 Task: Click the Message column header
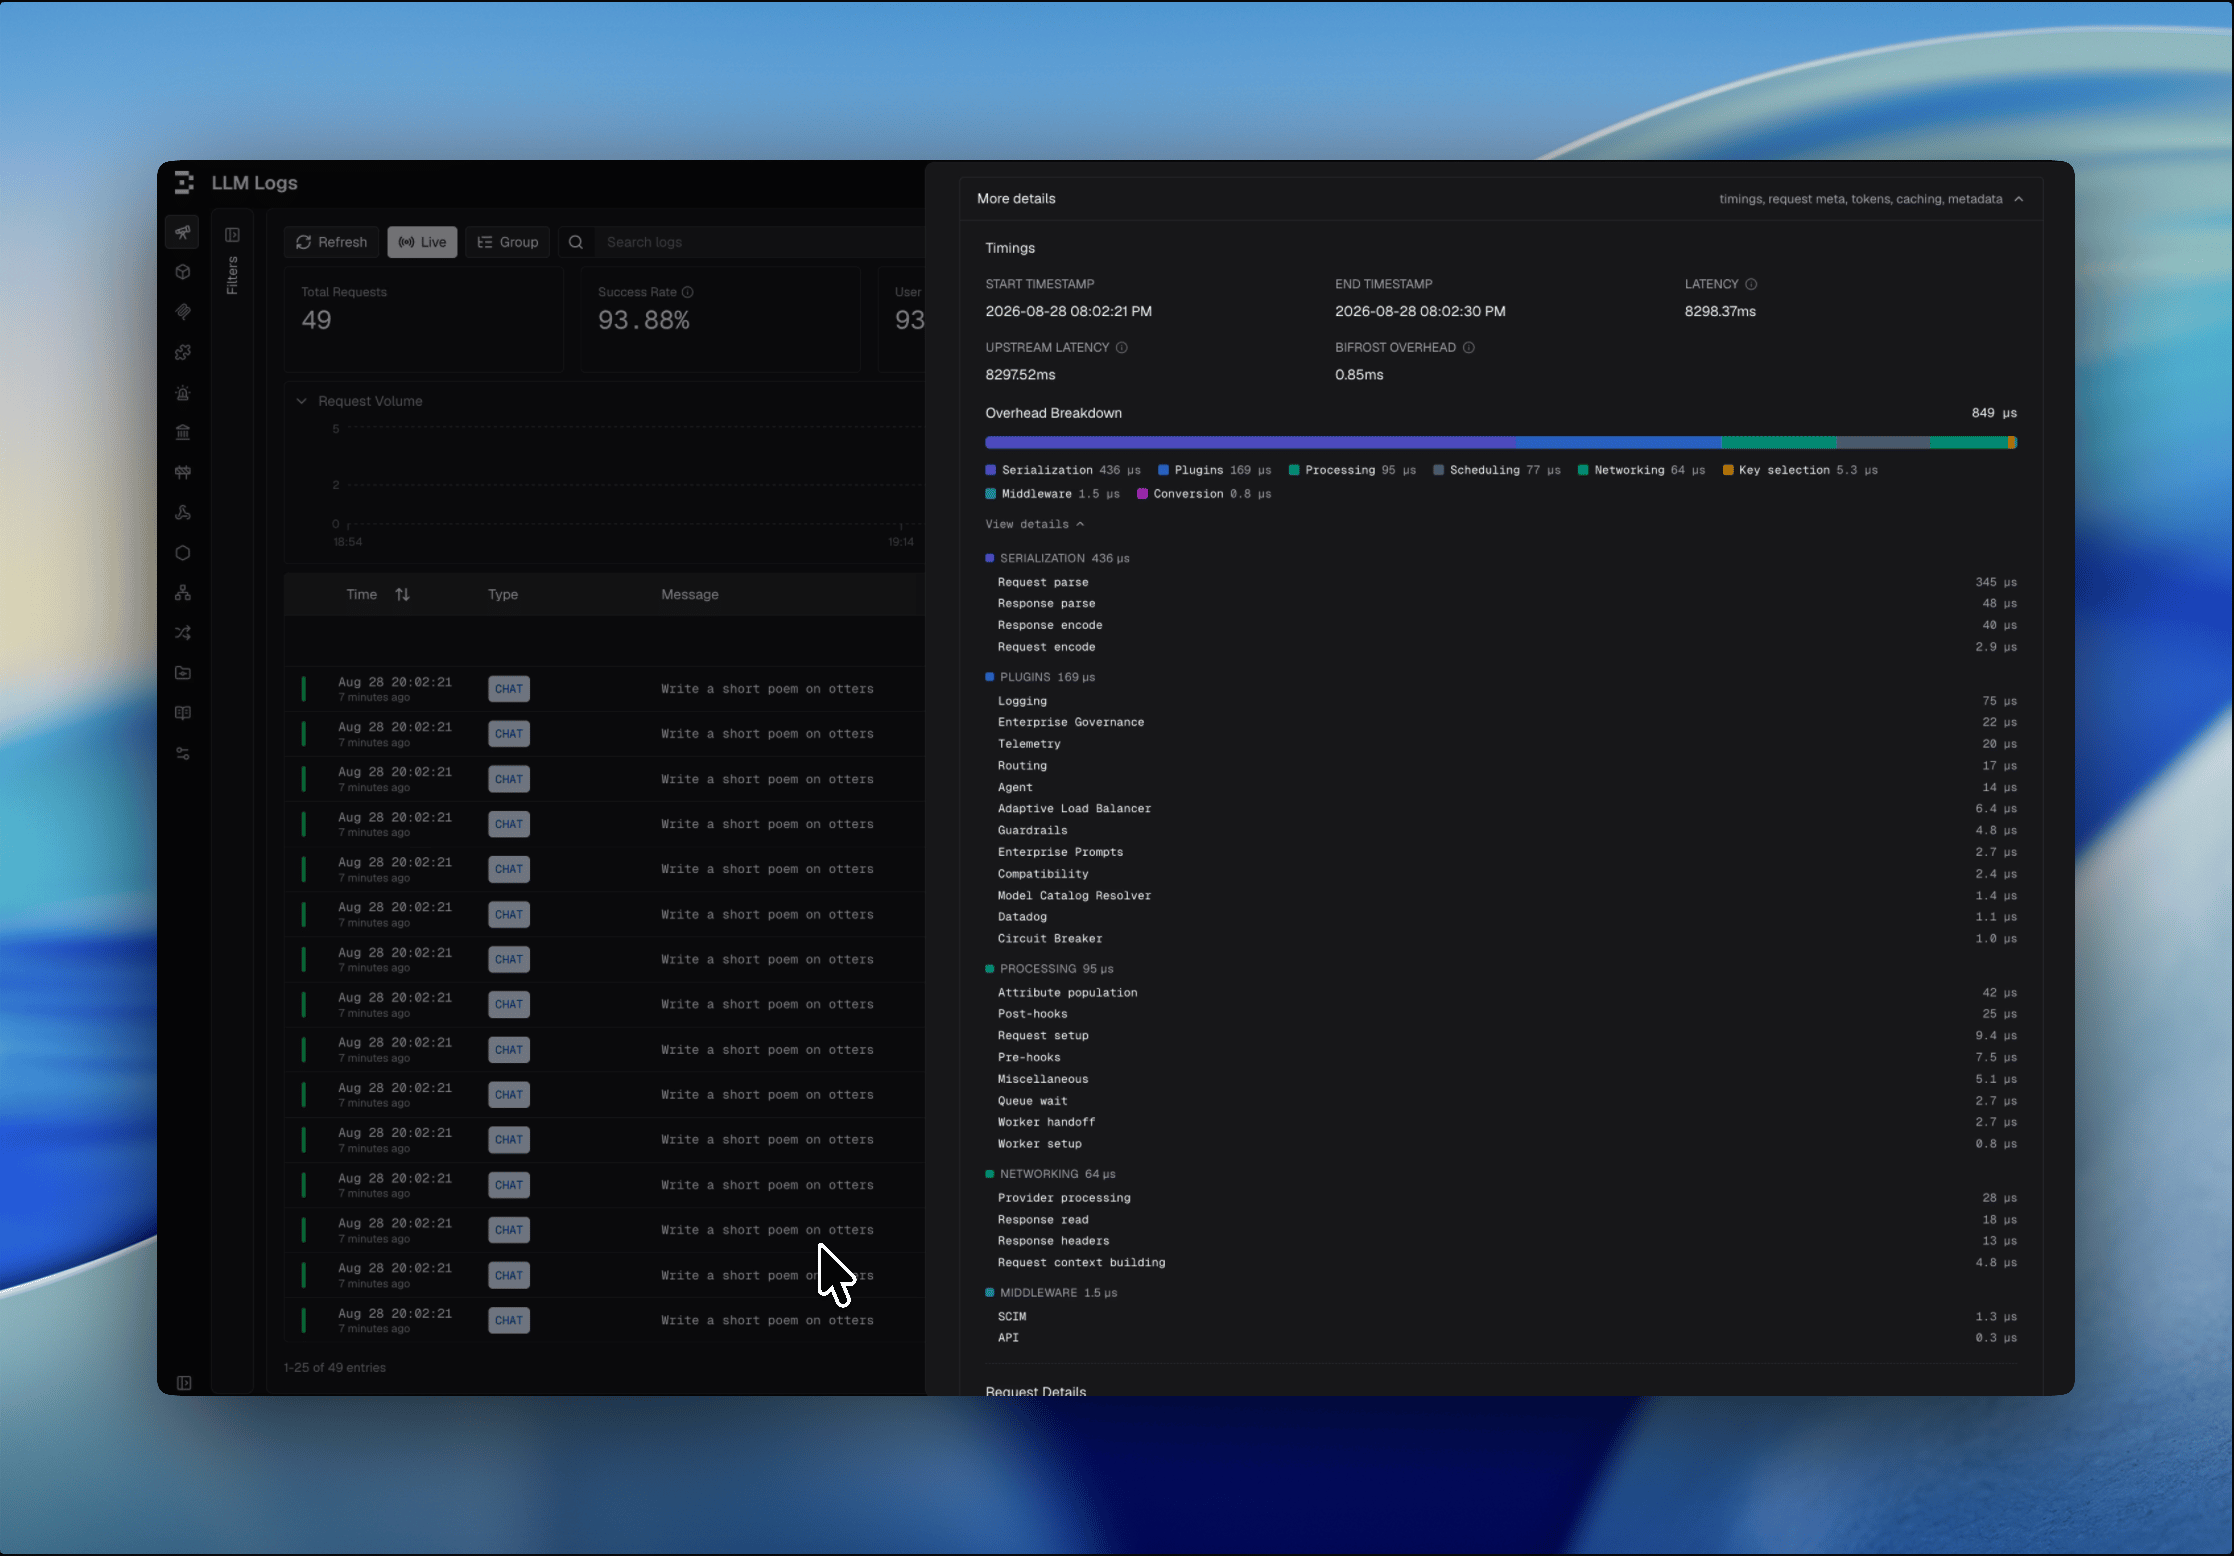click(690, 594)
